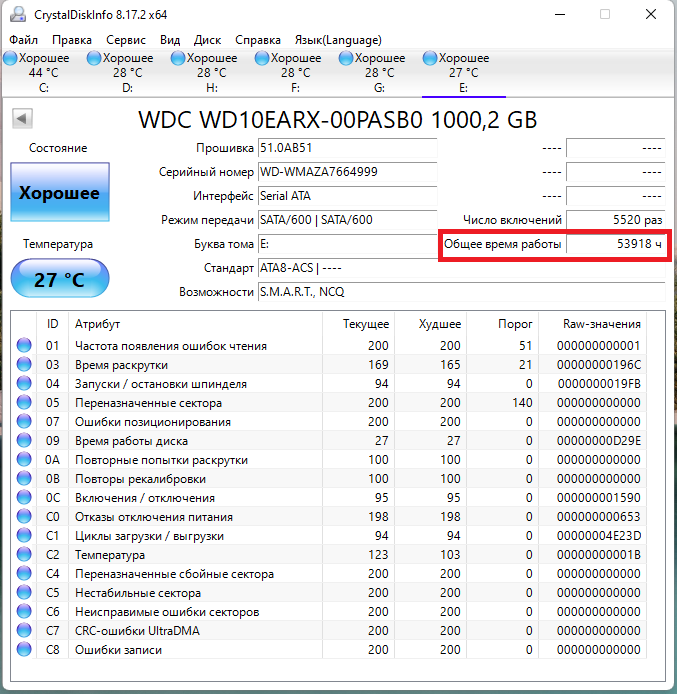The width and height of the screenshot is (677, 694).
Task: Click the Буква тома field E:
Action: coord(347,244)
